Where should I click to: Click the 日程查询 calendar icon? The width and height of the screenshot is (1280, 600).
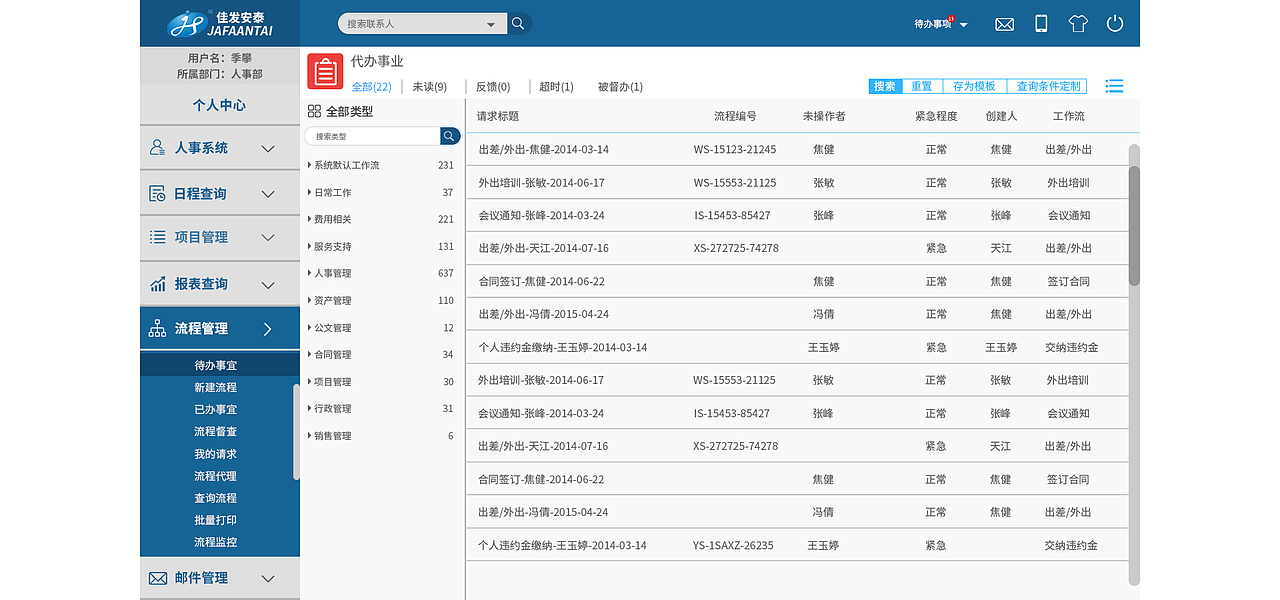pyautogui.click(x=156, y=192)
